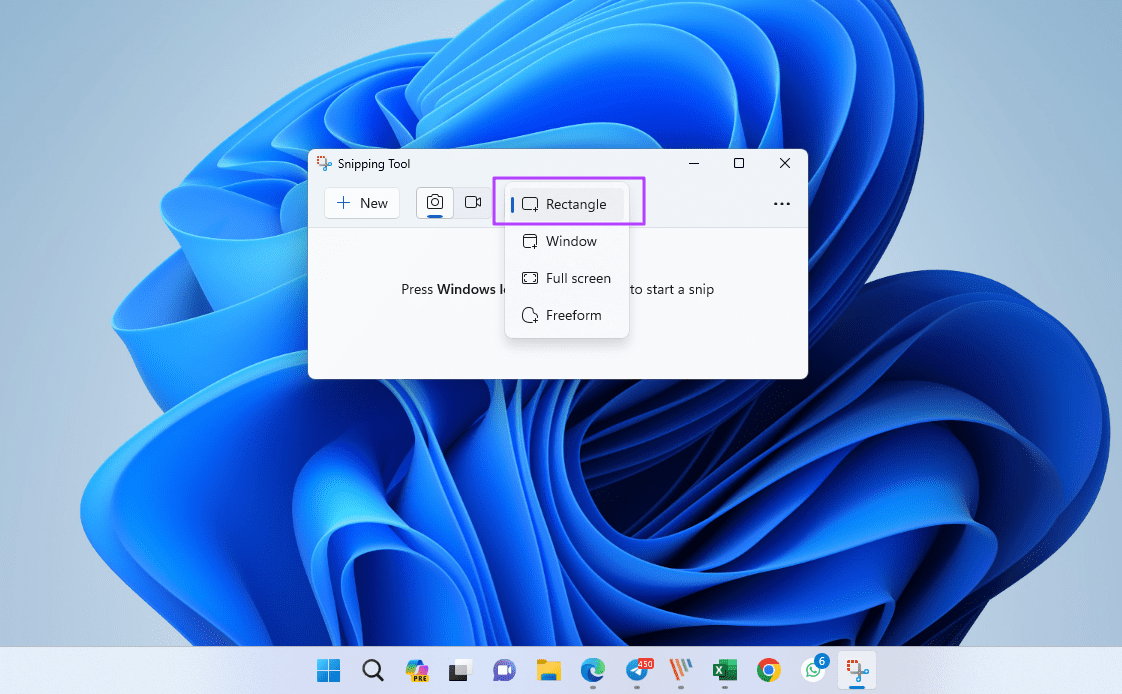Choose Full screen snip from the mode list
Screen dimensions: 1122x694
coord(566,278)
